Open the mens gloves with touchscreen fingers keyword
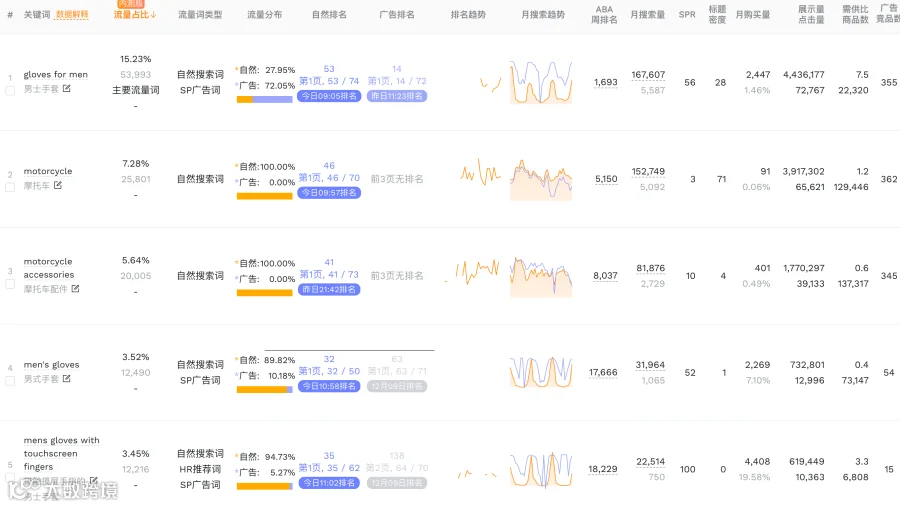The height and width of the screenshot is (507, 900). tap(61, 454)
